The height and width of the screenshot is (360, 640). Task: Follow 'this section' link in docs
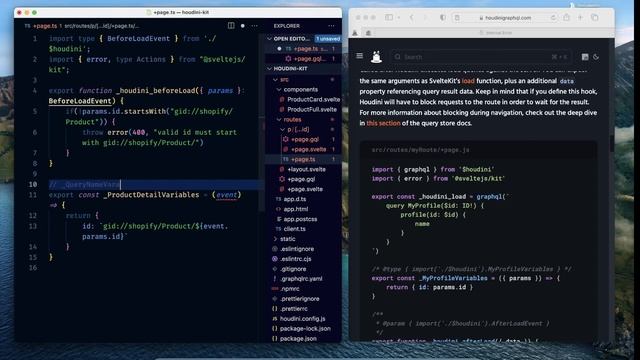pos(383,123)
